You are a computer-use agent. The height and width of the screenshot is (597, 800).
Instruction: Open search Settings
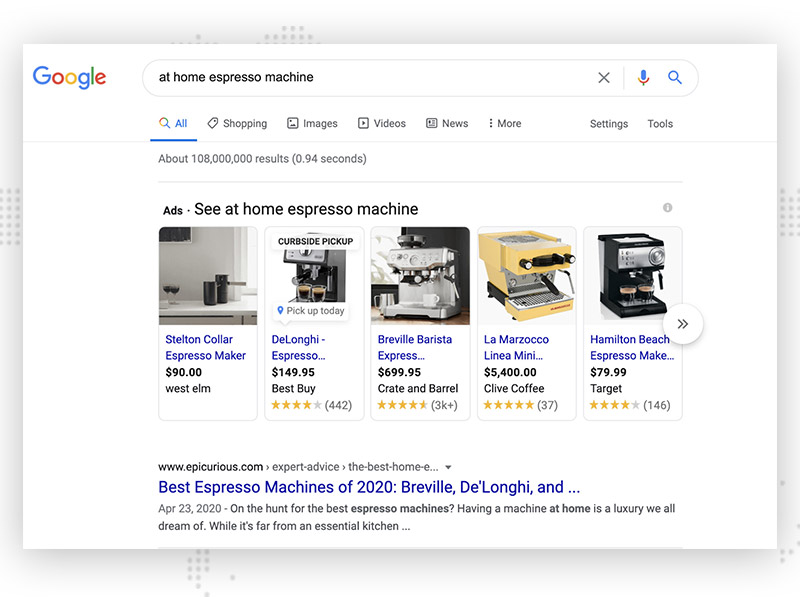609,124
